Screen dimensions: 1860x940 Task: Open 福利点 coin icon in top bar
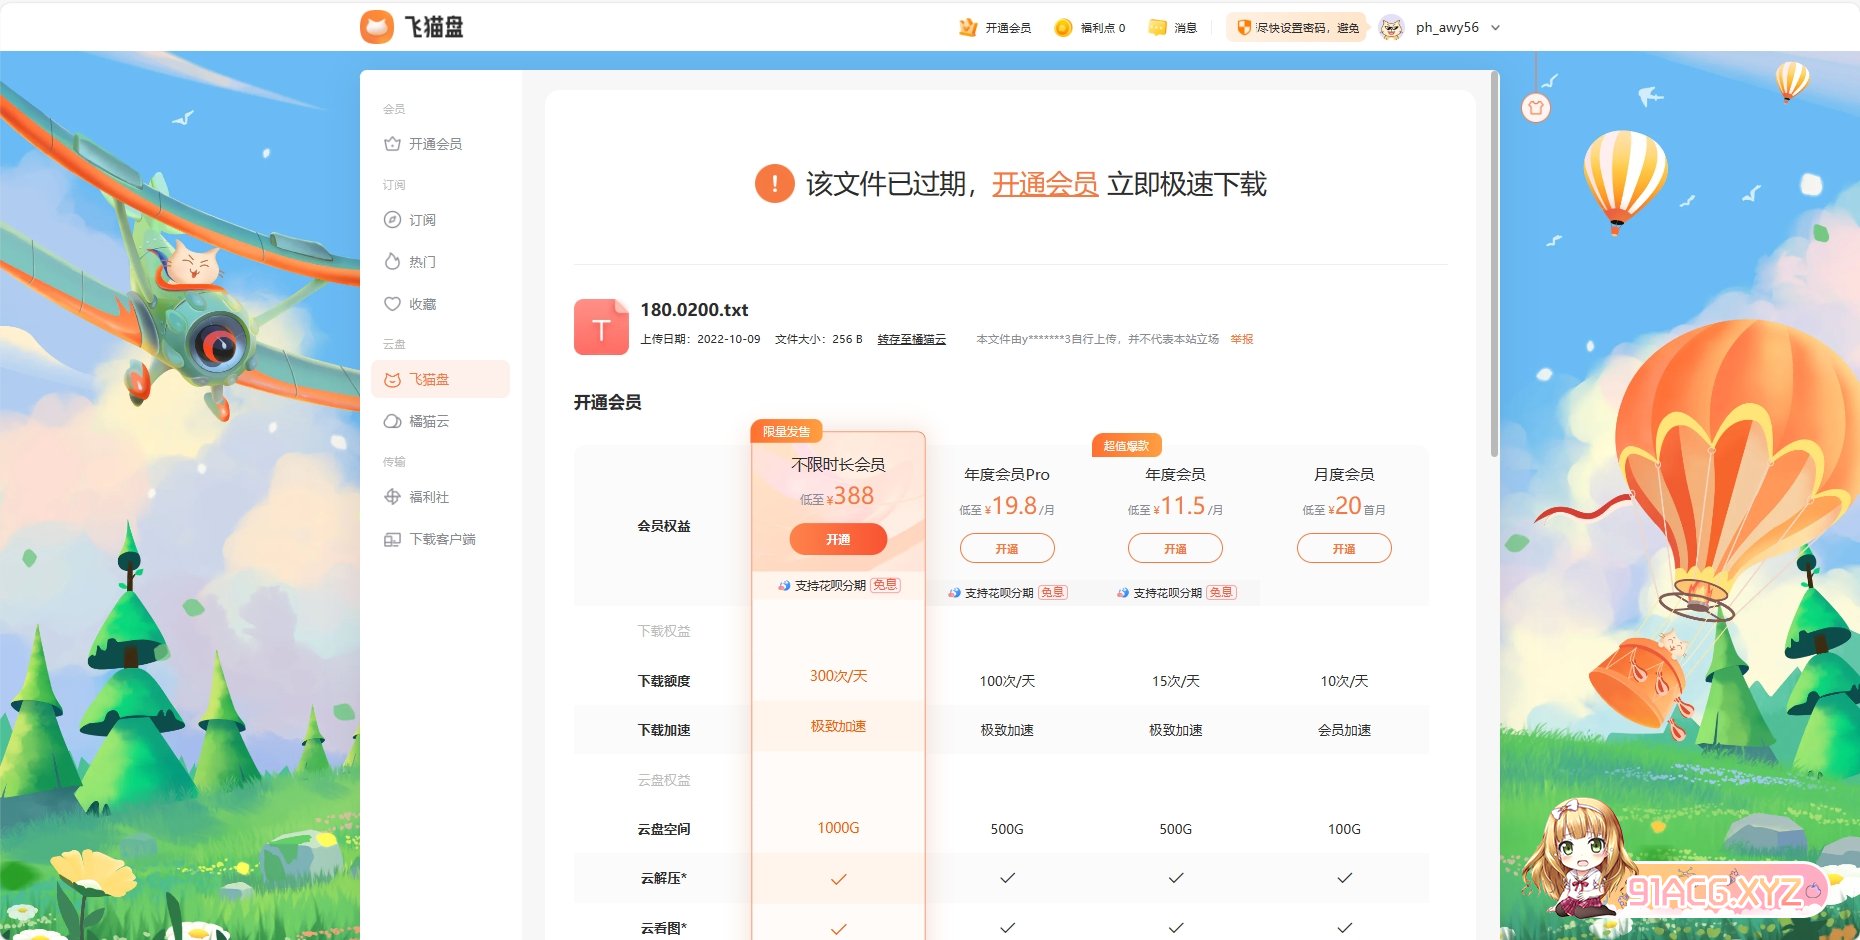1063,28
